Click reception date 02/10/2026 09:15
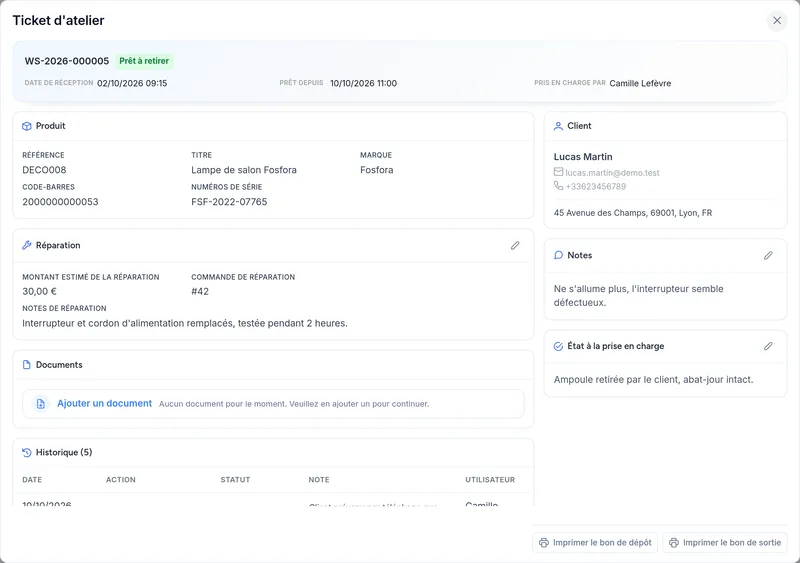This screenshot has width=800, height=563. pos(132,83)
